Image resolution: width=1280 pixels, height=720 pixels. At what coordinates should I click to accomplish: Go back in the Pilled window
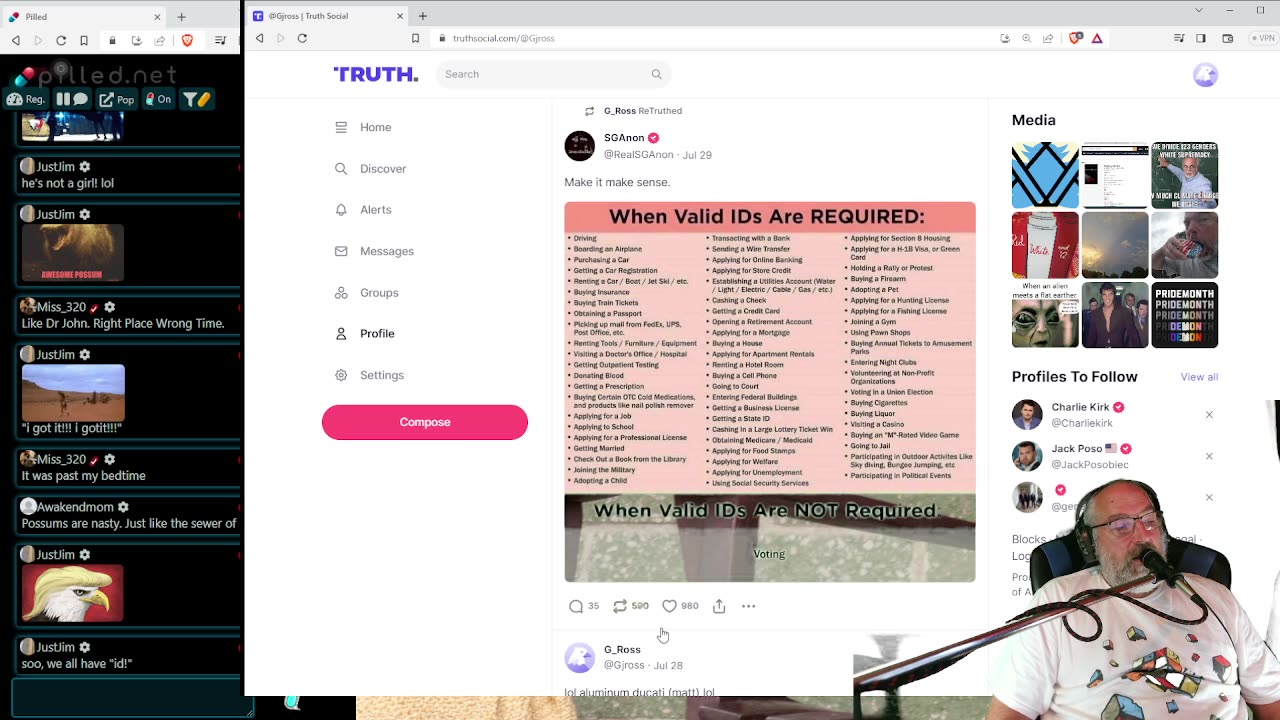point(15,40)
